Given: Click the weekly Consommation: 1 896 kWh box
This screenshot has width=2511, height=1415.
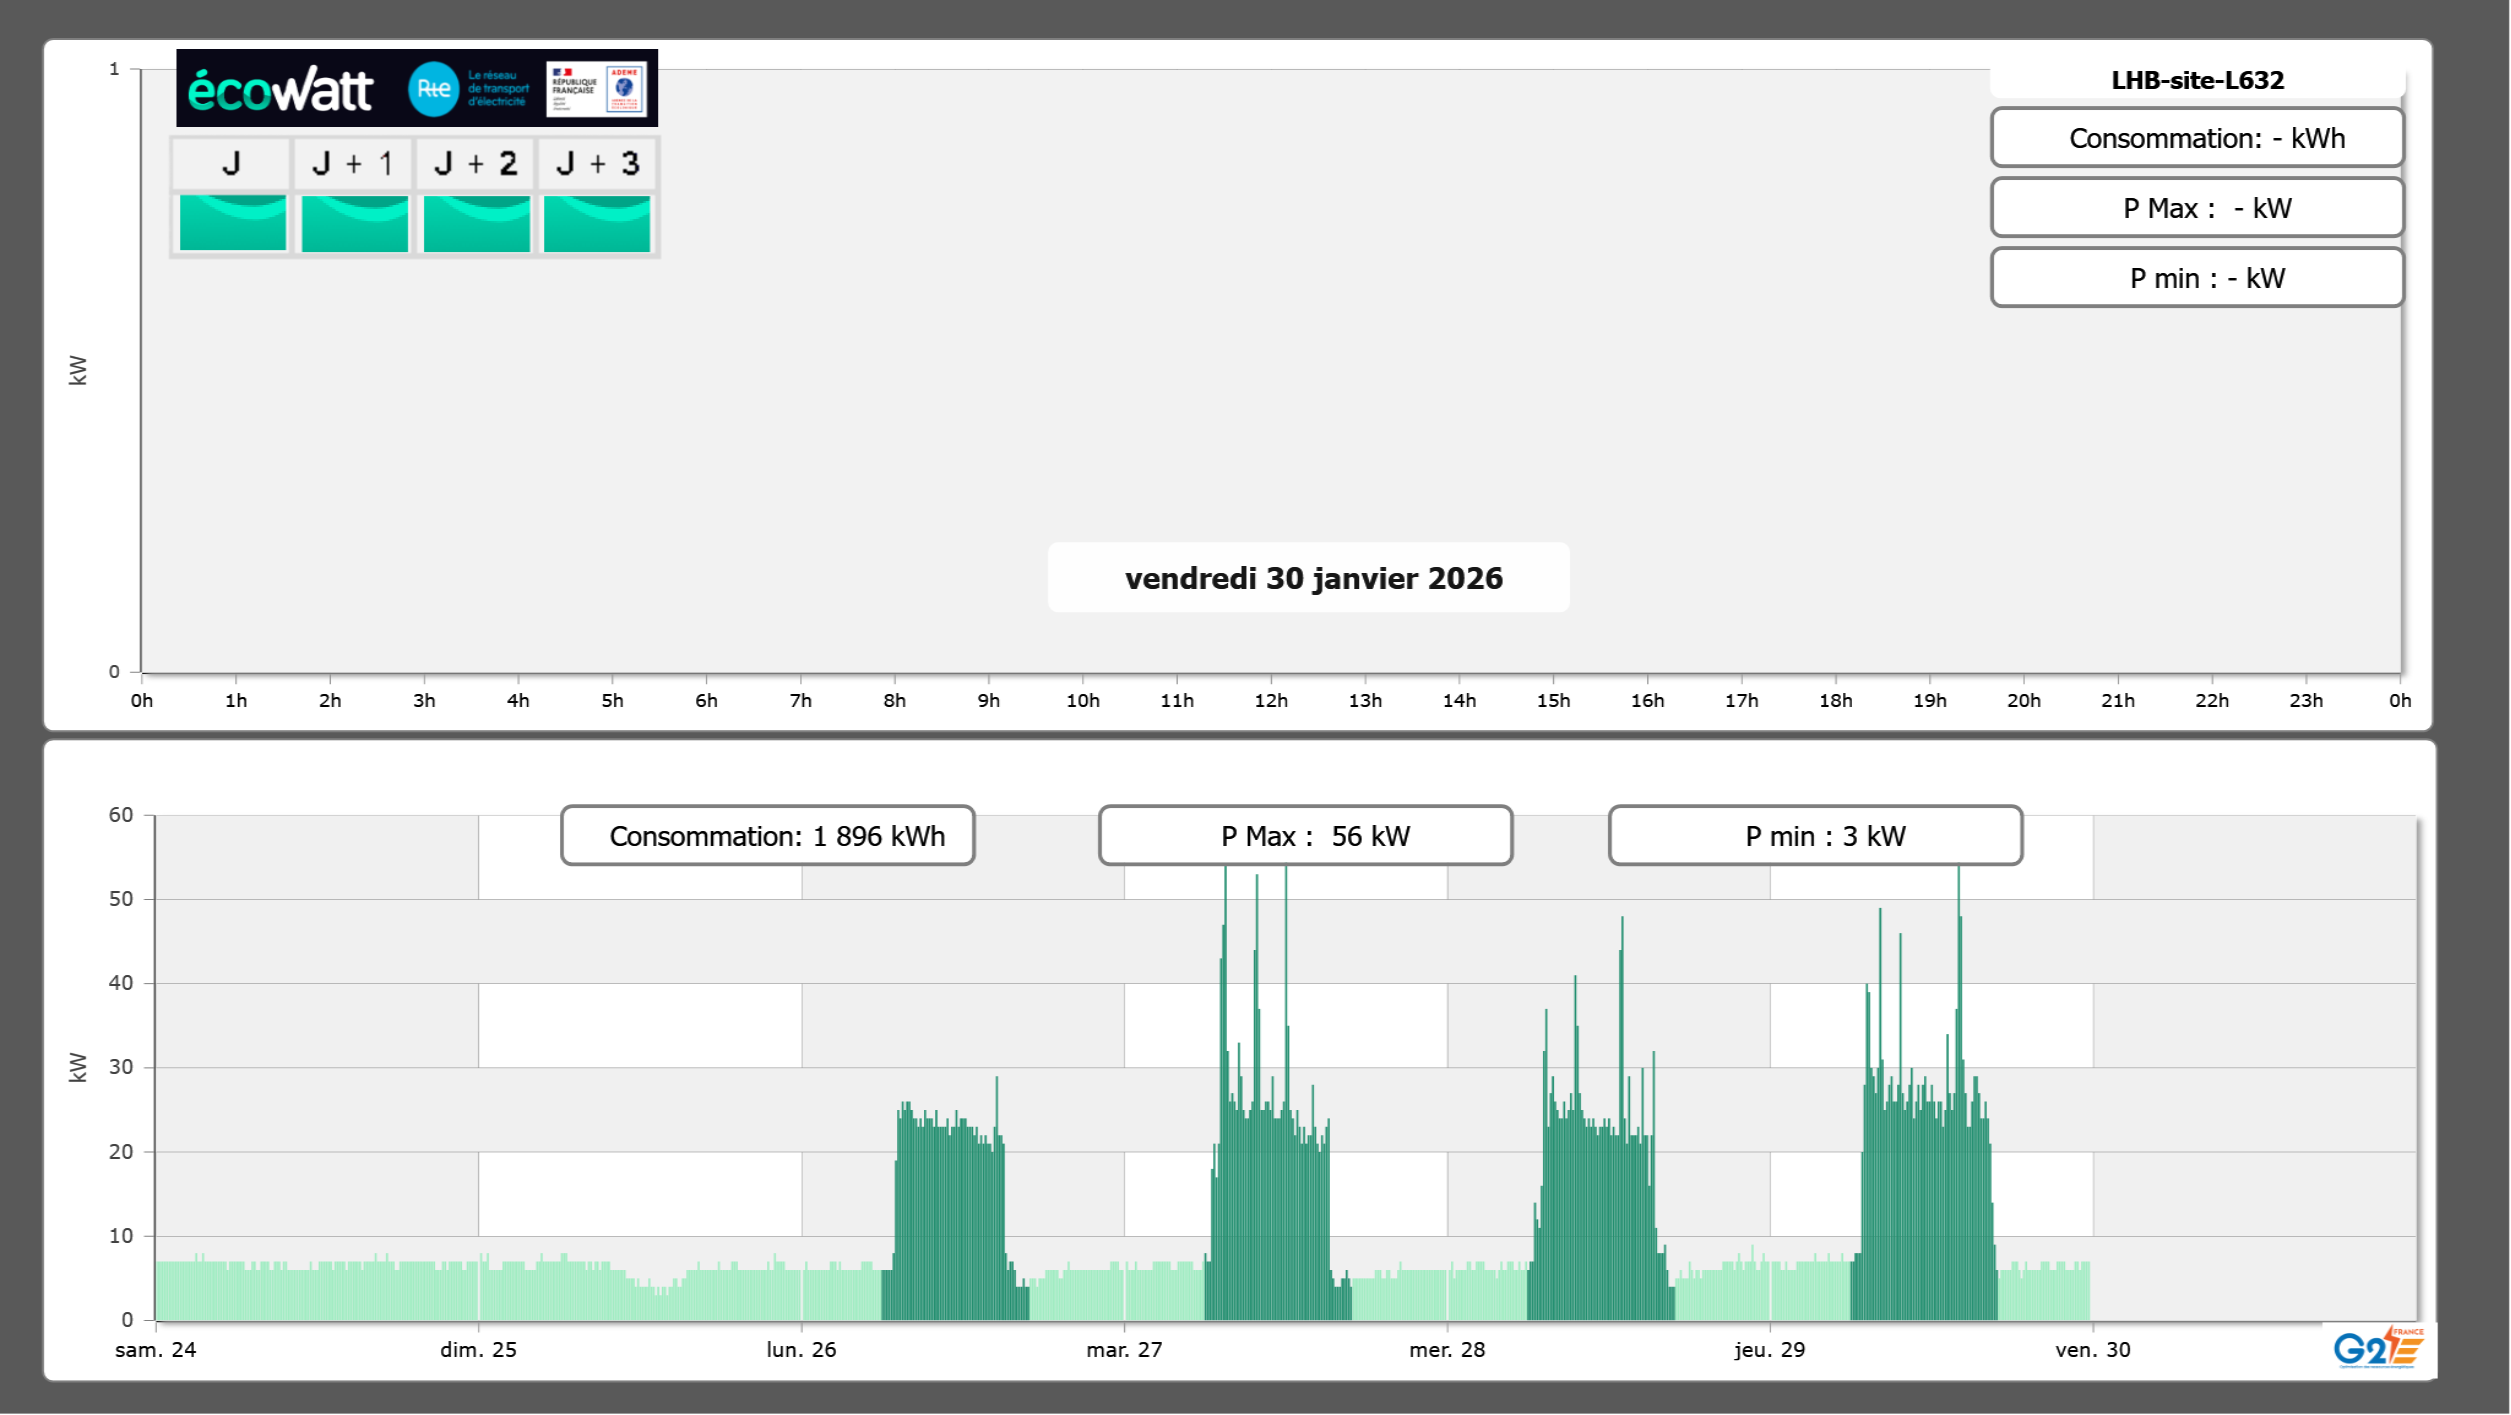Looking at the screenshot, I should point(768,836).
